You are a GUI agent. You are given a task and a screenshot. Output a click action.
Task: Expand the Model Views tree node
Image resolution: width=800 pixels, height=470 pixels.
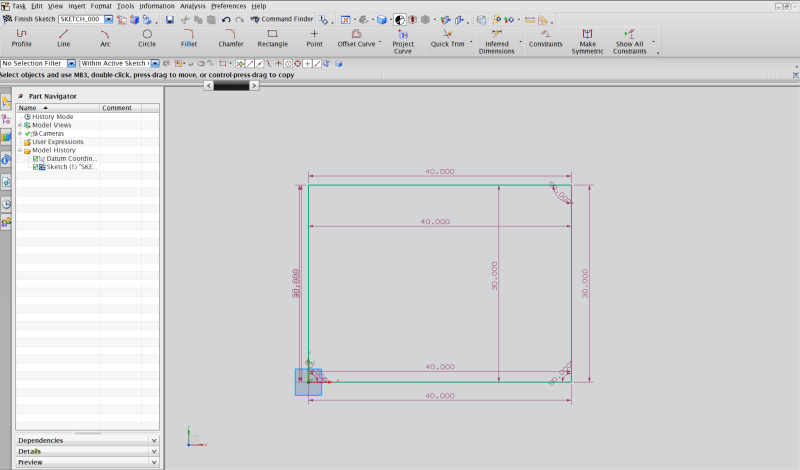pyautogui.click(x=20, y=125)
